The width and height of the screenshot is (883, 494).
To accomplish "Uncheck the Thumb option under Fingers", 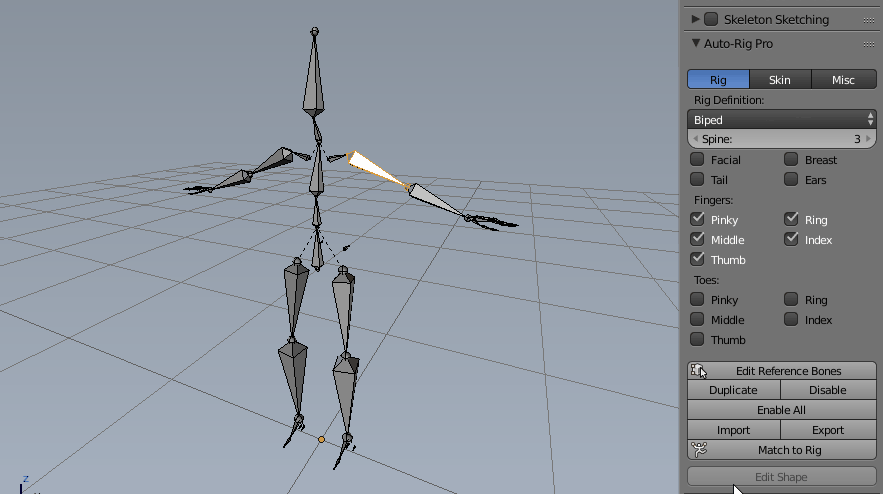I will click(x=697, y=260).
